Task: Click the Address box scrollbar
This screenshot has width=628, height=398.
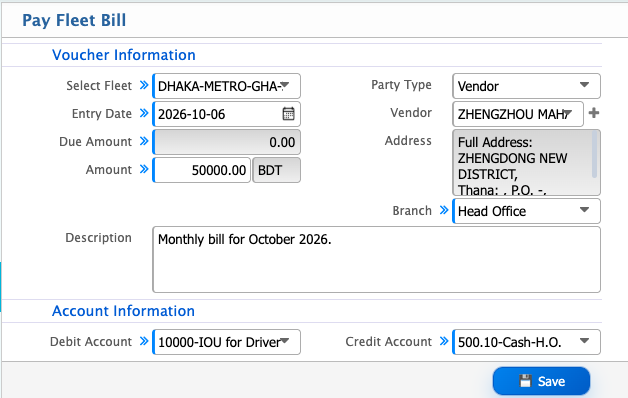Action: (x=595, y=155)
